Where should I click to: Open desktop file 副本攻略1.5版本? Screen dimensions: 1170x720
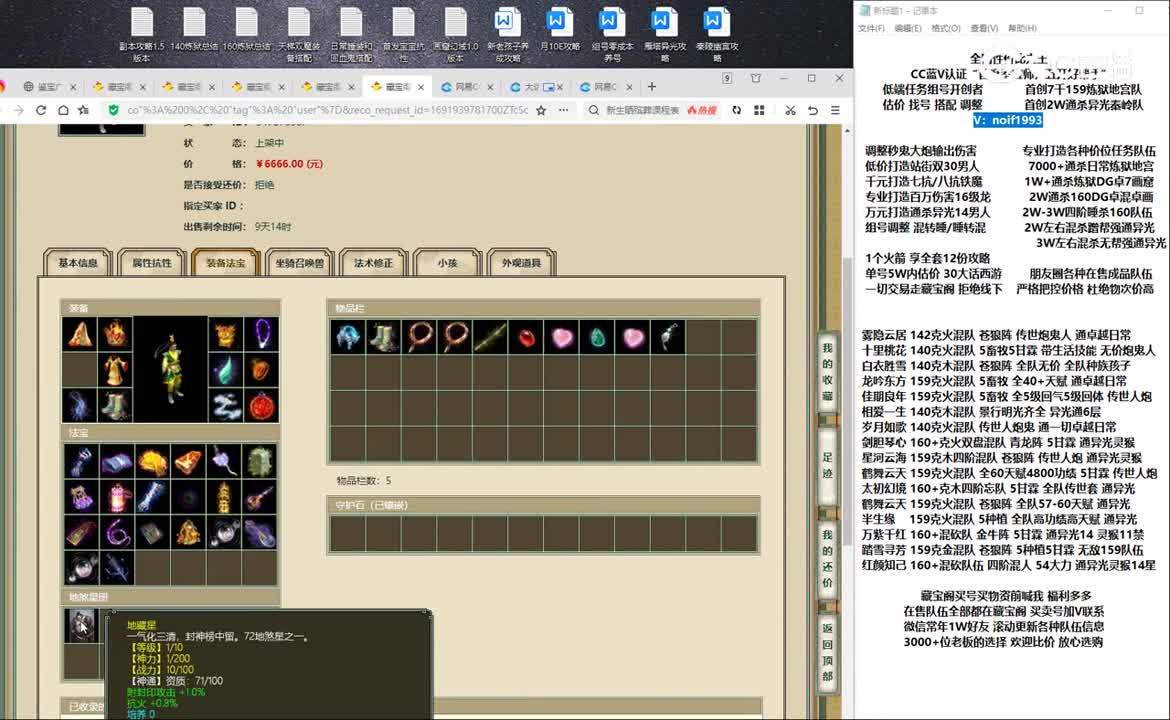[142, 35]
